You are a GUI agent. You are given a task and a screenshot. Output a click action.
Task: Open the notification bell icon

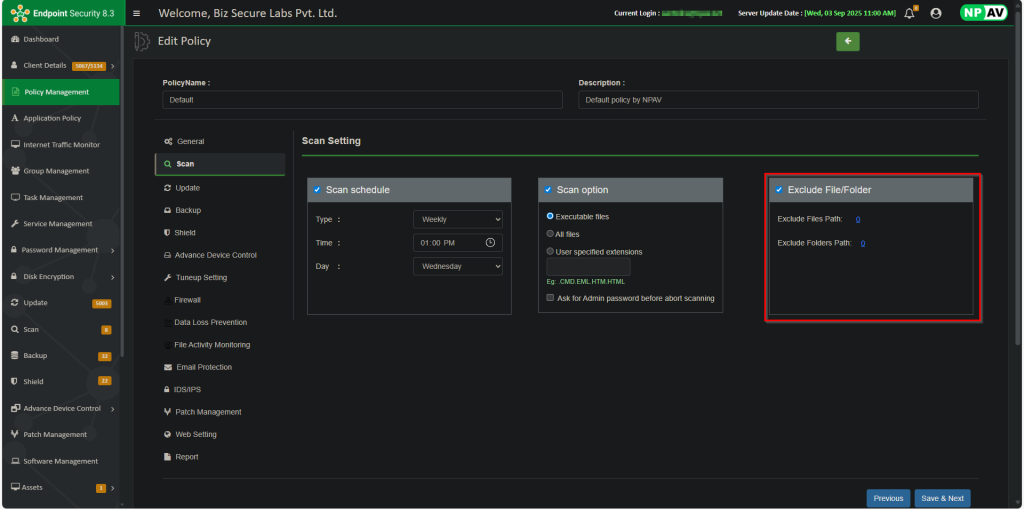point(910,14)
